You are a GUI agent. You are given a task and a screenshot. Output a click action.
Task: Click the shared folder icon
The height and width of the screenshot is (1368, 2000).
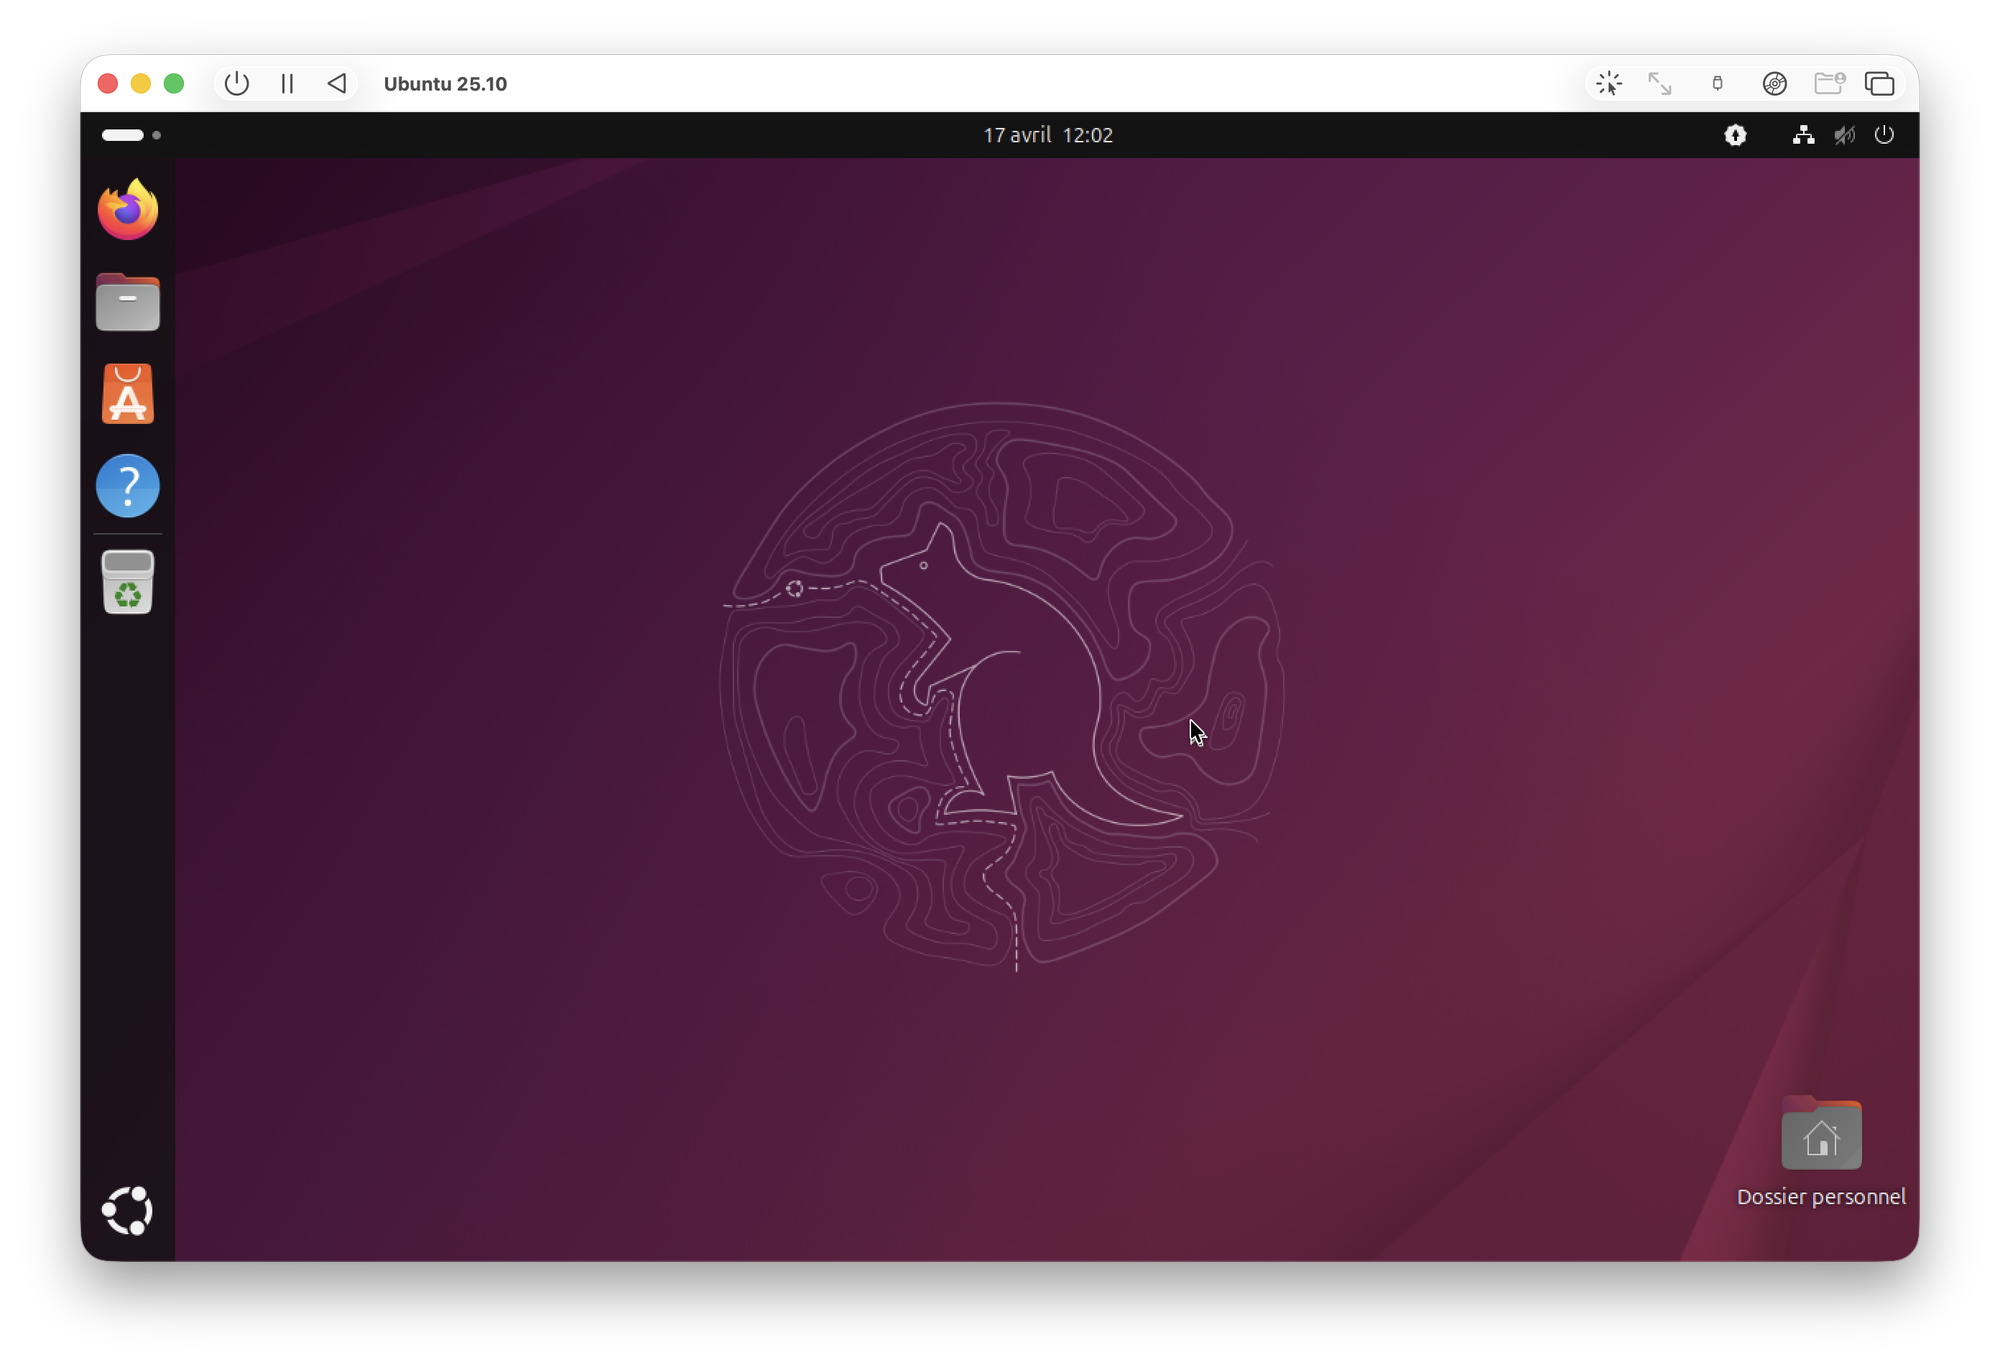1829,84
